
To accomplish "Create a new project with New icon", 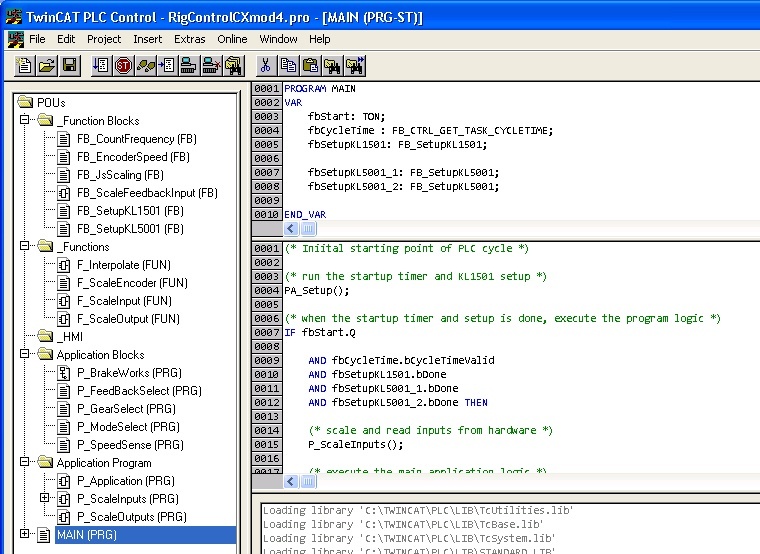I will pos(24,65).
